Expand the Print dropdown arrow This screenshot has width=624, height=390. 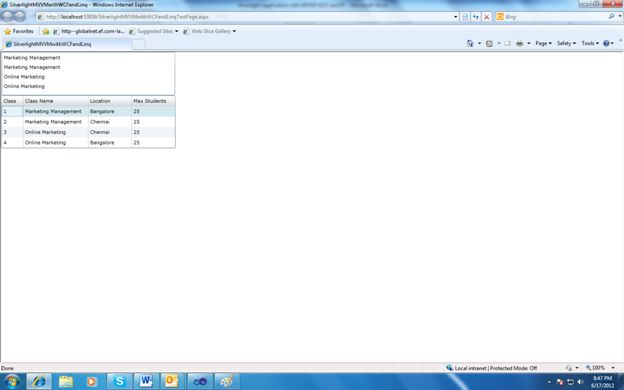(x=529, y=43)
